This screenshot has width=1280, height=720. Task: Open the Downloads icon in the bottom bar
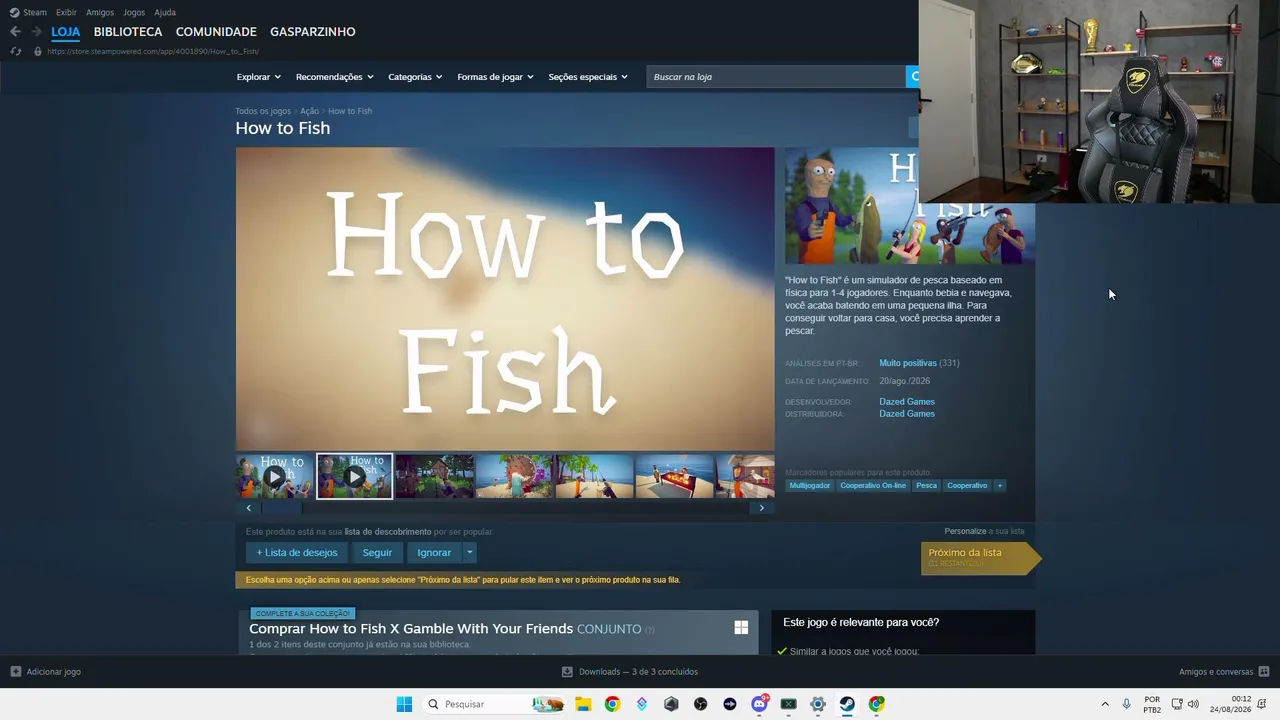point(567,672)
